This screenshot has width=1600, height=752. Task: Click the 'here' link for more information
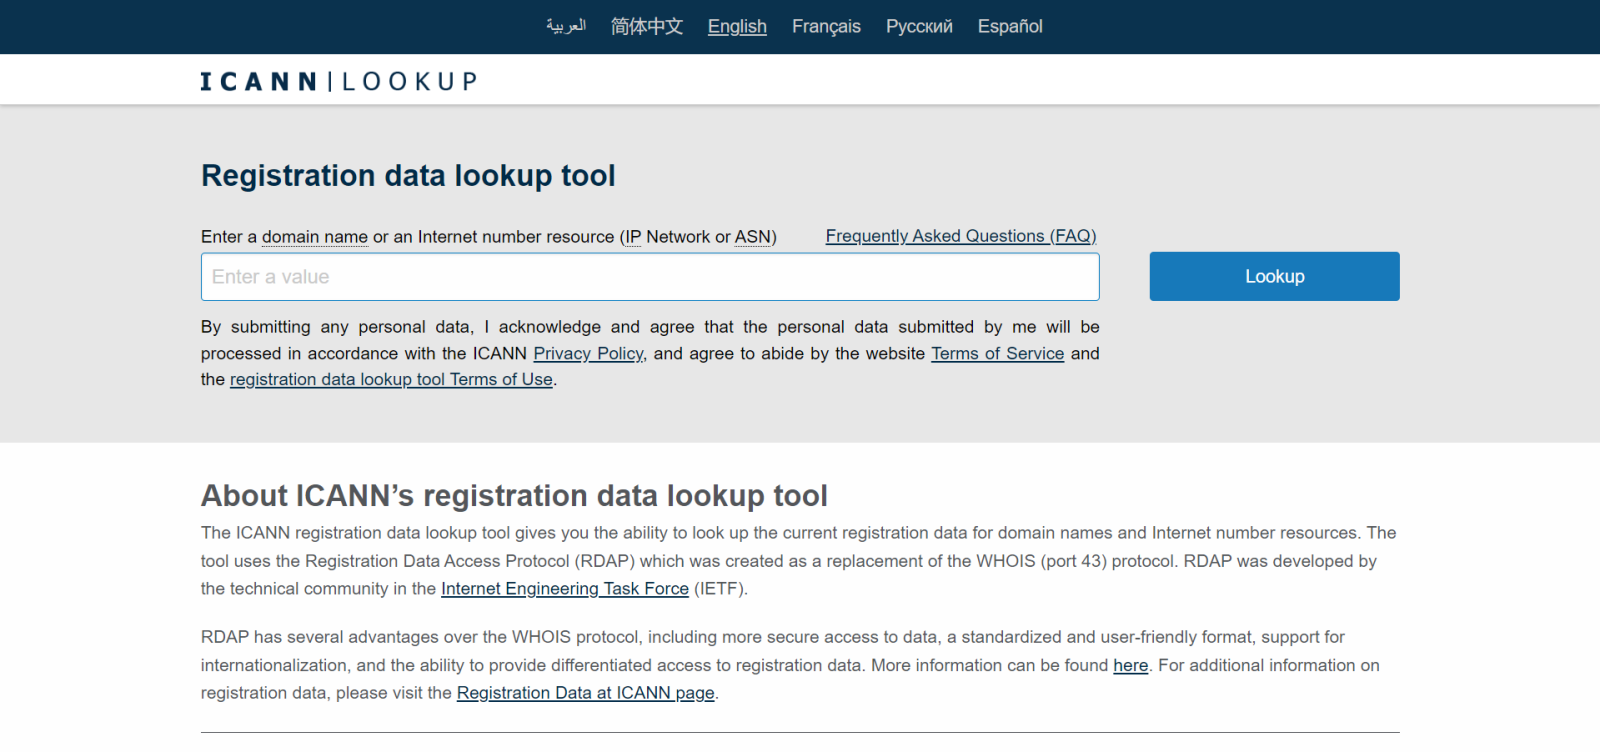1130,666
